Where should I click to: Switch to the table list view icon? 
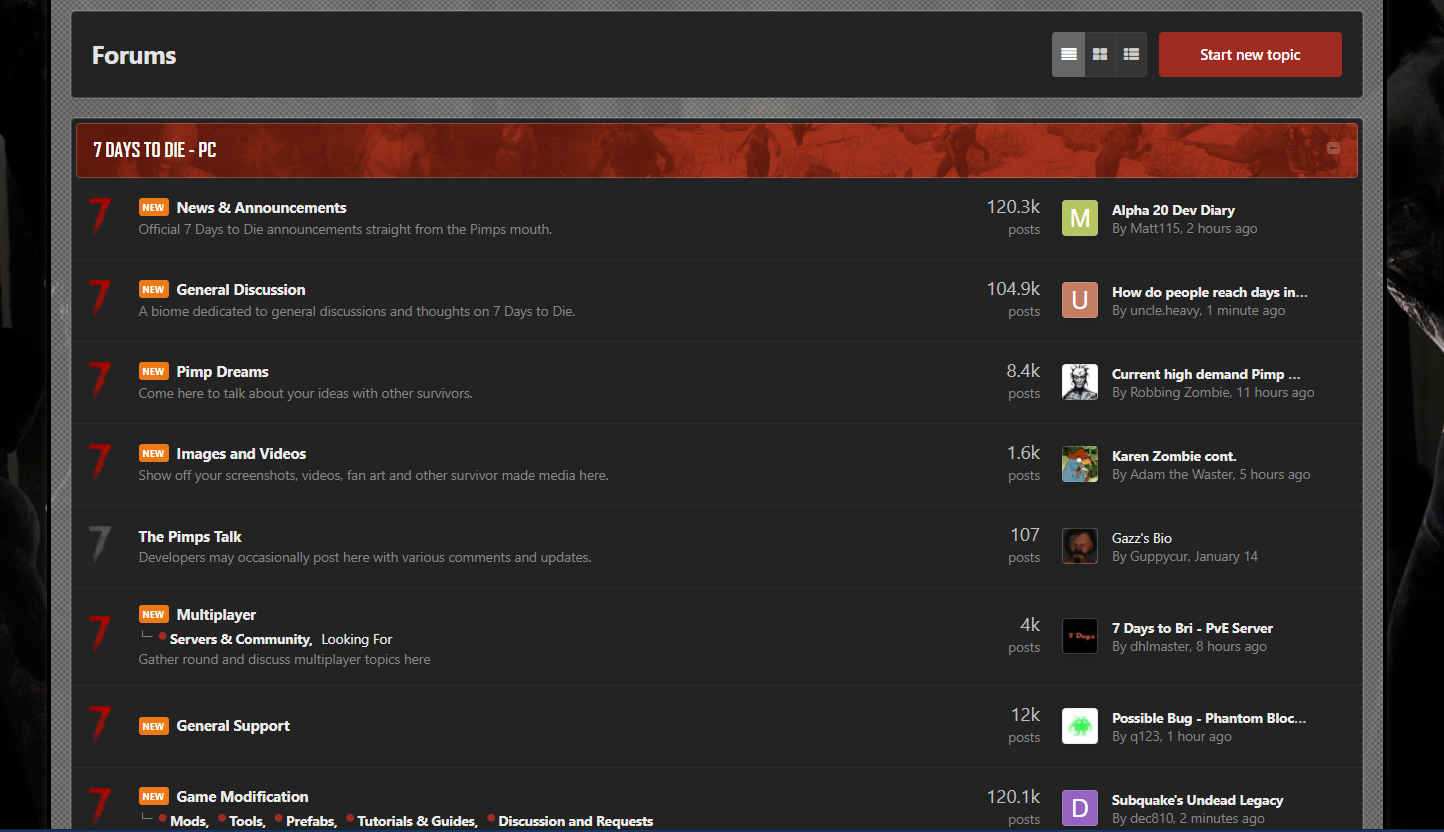pyautogui.click(x=1068, y=54)
